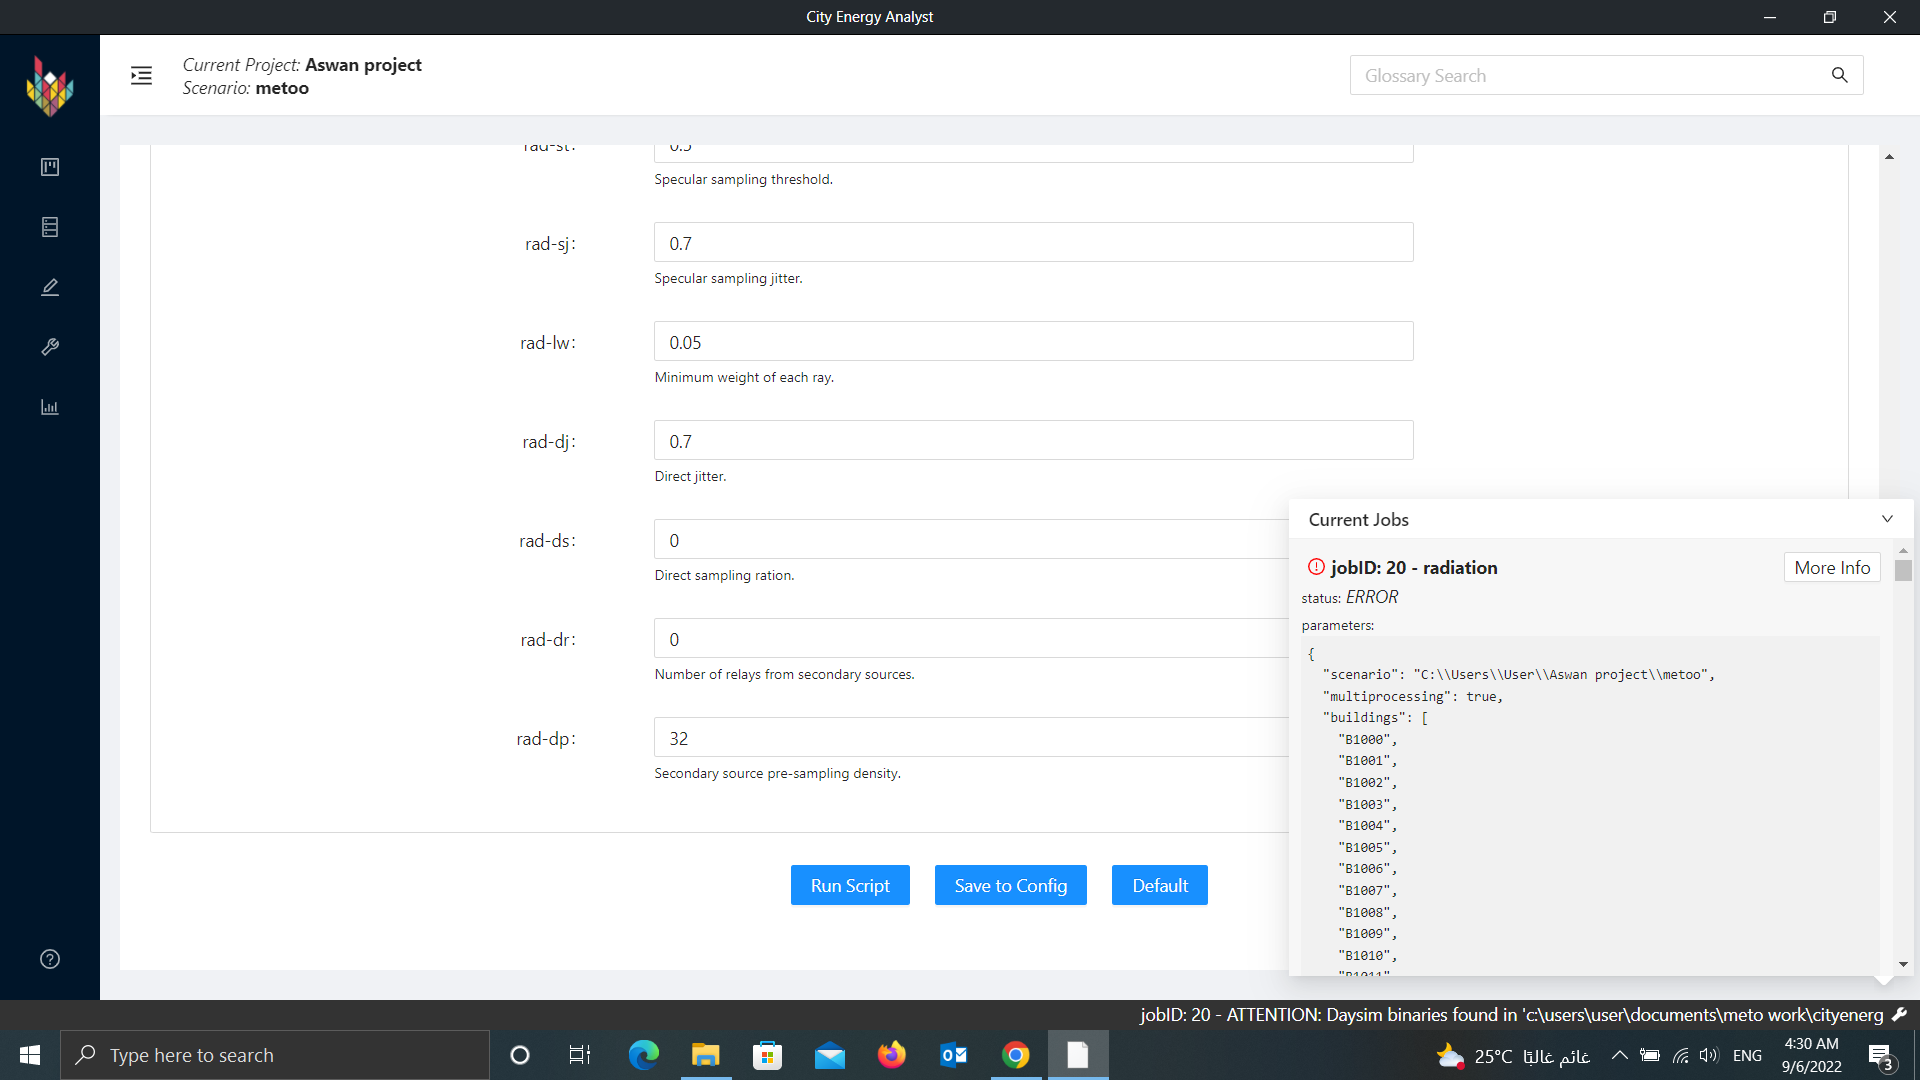This screenshot has width=1920, height=1080.
Task: Open the bar-chart dashboard icon in sidebar
Action: [x=50, y=407]
